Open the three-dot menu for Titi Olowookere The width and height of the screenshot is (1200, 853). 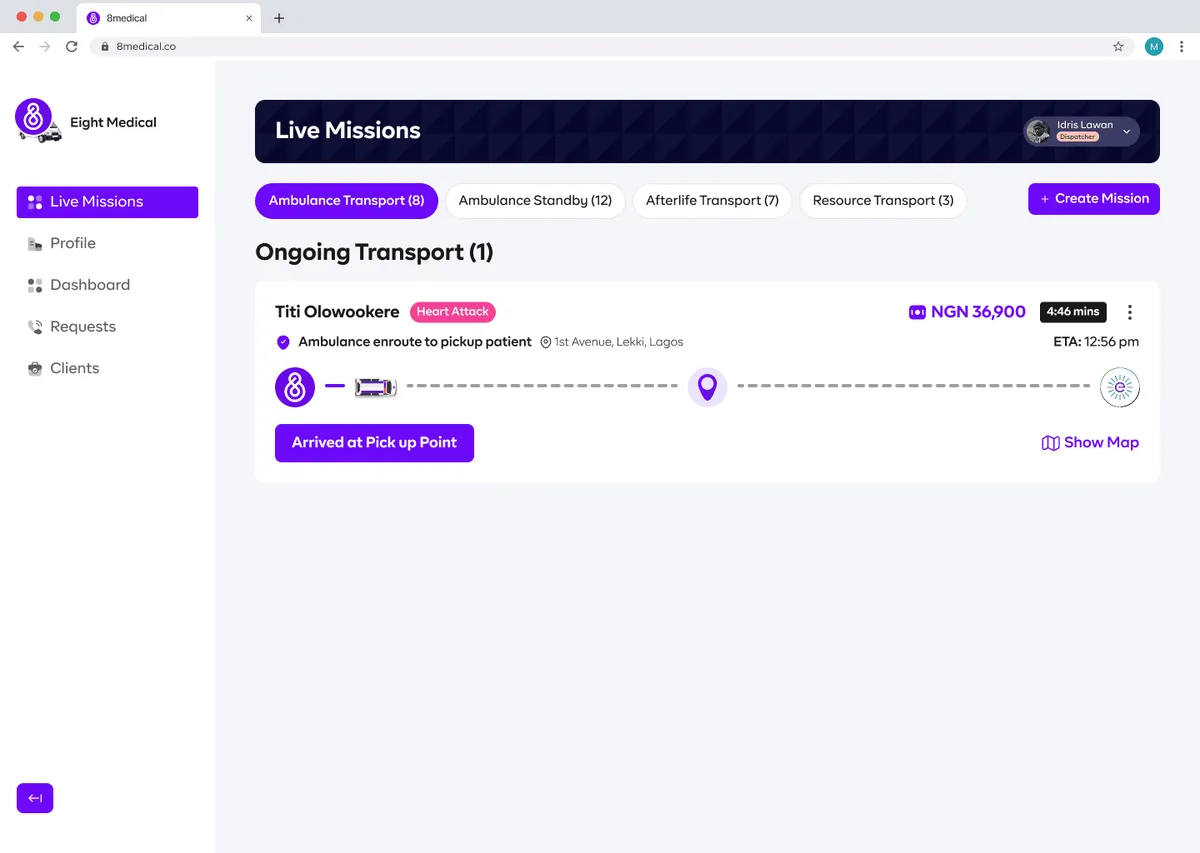1130,312
